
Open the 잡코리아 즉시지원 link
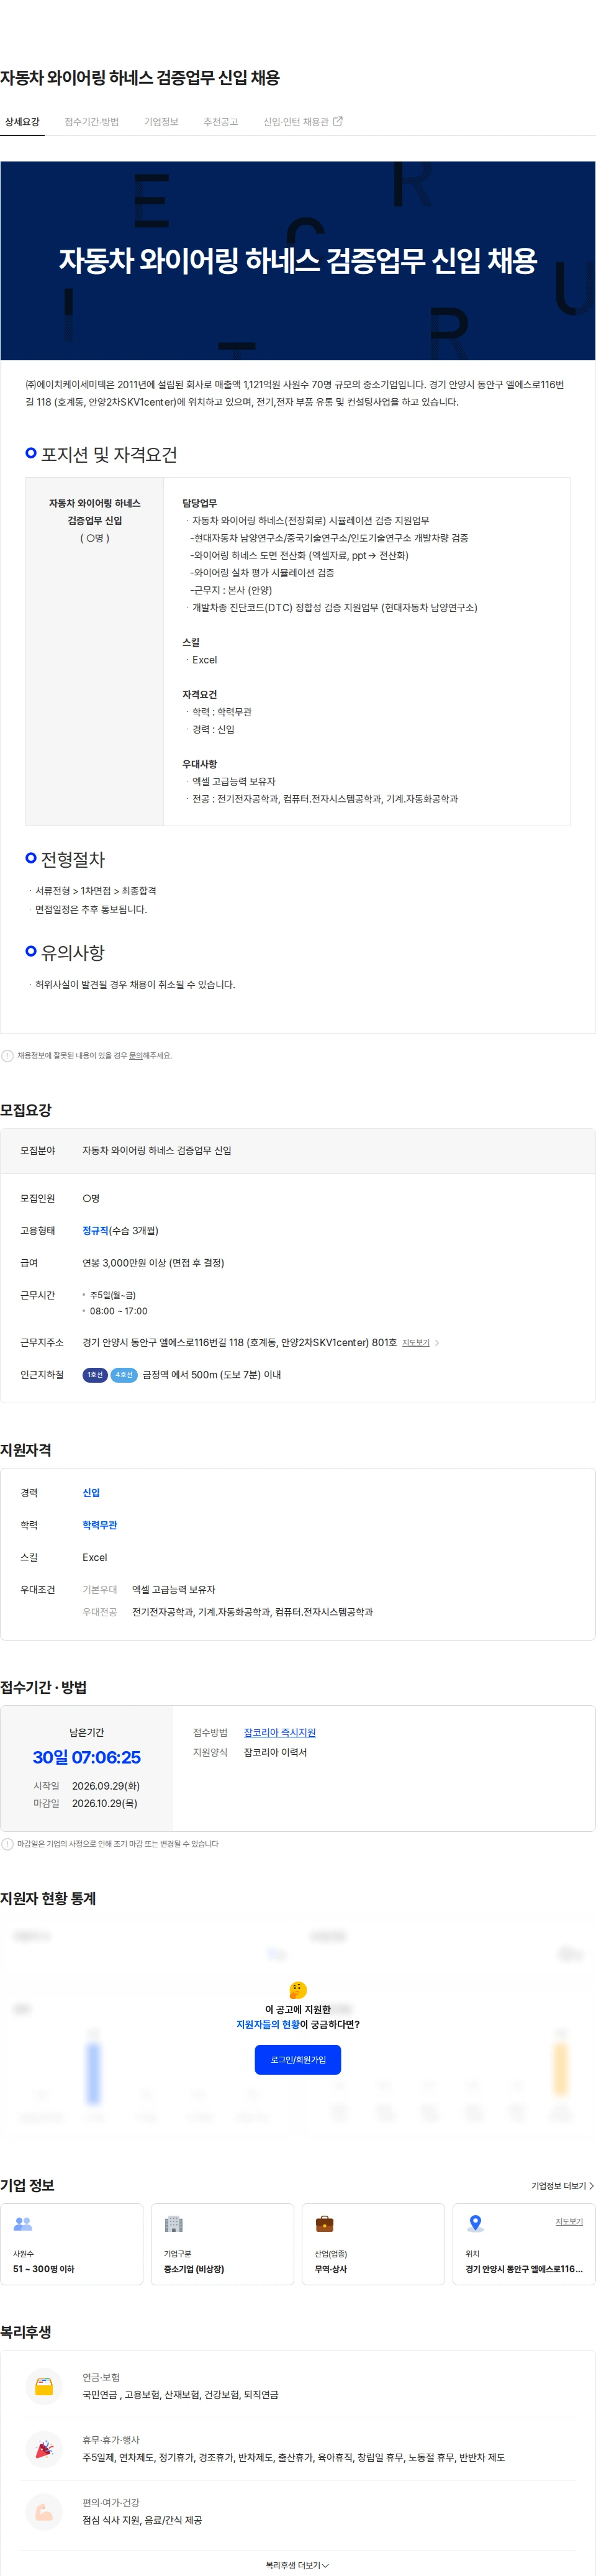(280, 1732)
